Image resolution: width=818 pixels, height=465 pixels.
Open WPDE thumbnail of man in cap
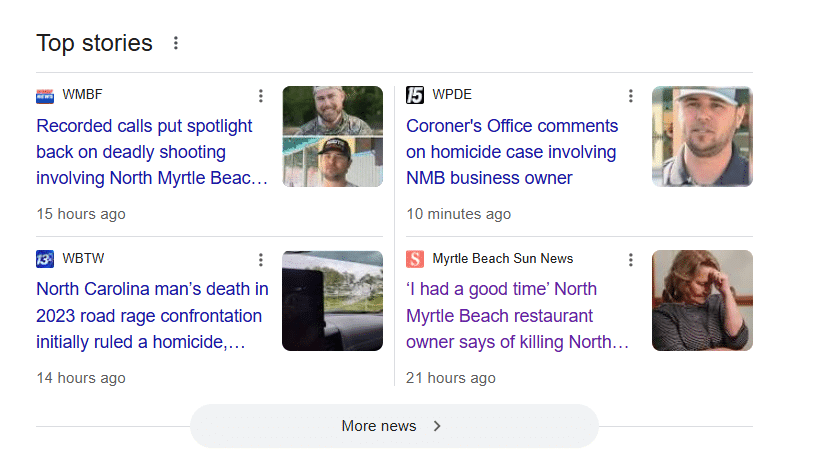click(x=702, y=136)
